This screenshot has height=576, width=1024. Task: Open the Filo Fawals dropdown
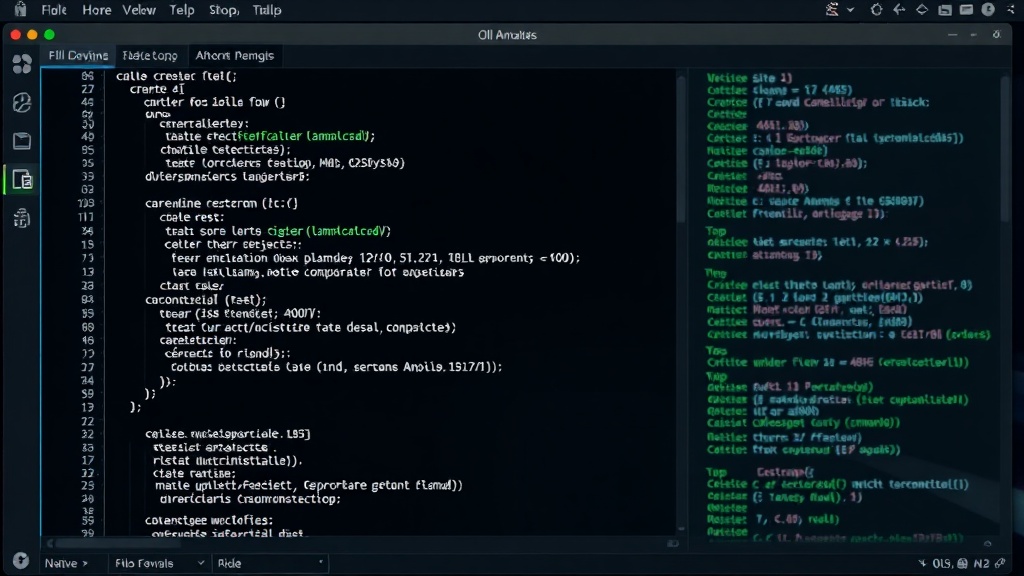click(159, 563)
